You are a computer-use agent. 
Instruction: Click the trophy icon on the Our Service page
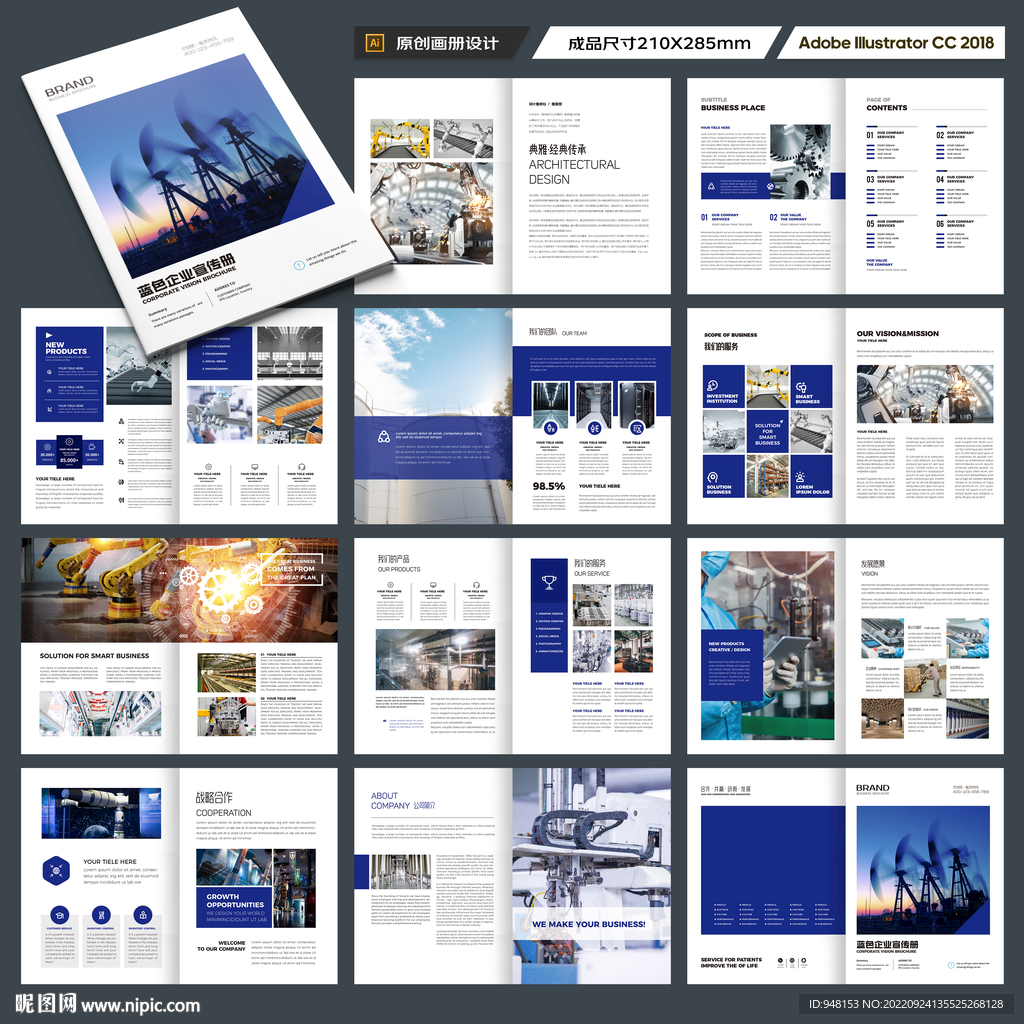pyautogui.click(x=549, y=581)
